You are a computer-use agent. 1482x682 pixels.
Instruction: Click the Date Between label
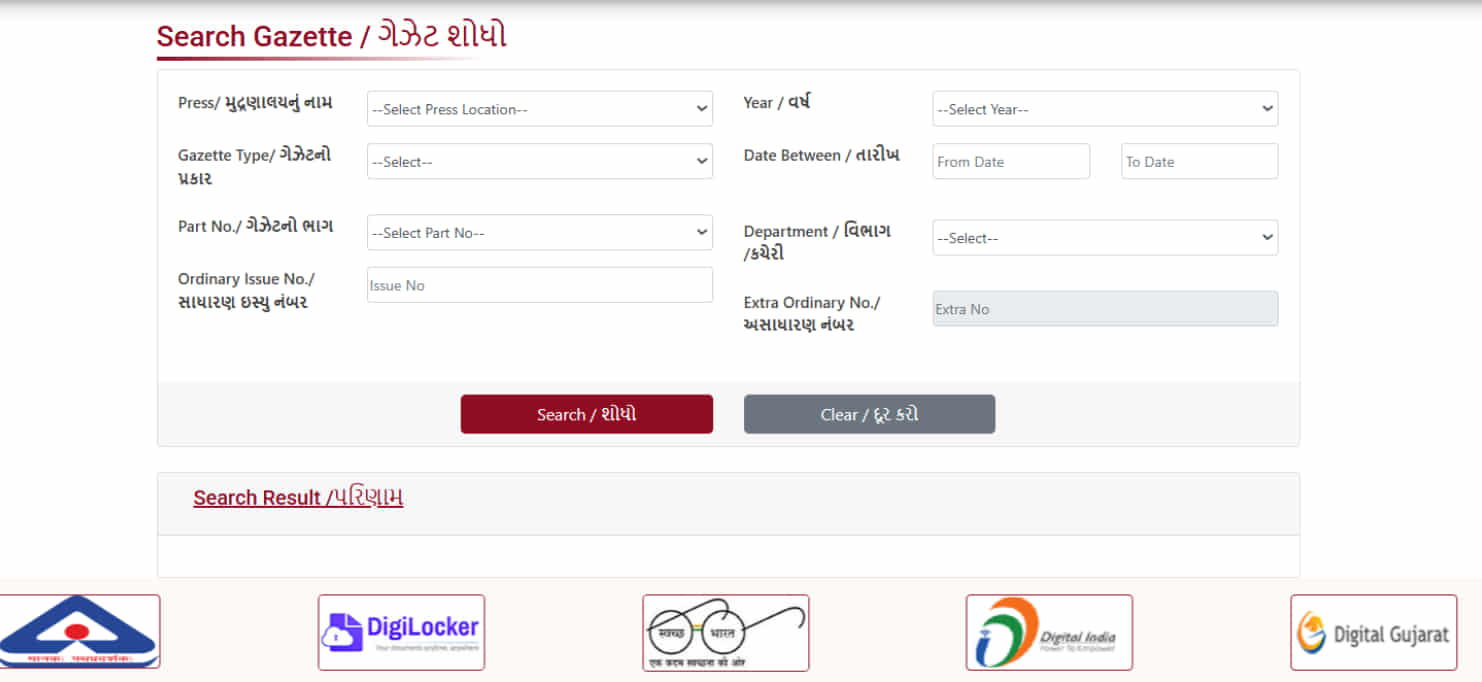click(822, 155)
